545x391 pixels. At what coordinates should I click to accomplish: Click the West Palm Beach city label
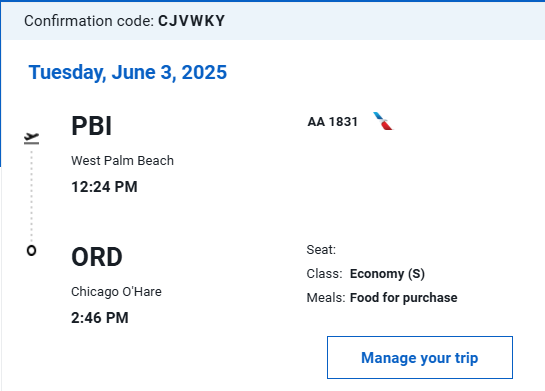point(122,161)
